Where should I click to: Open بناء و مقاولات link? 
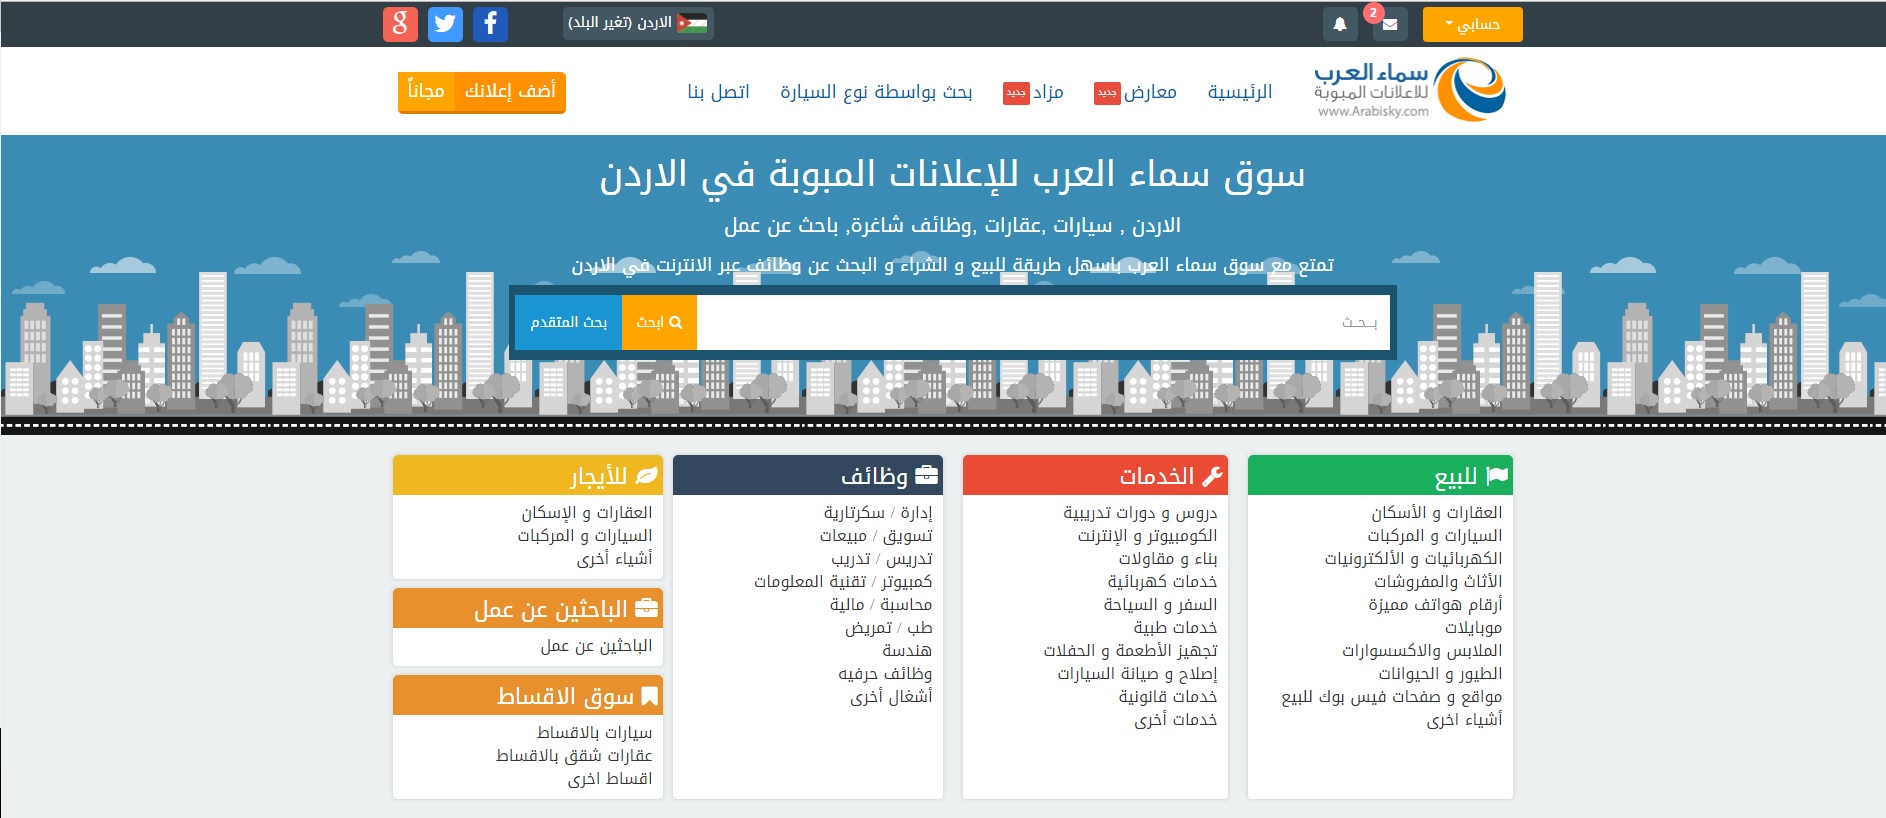tap(1168, 559)
